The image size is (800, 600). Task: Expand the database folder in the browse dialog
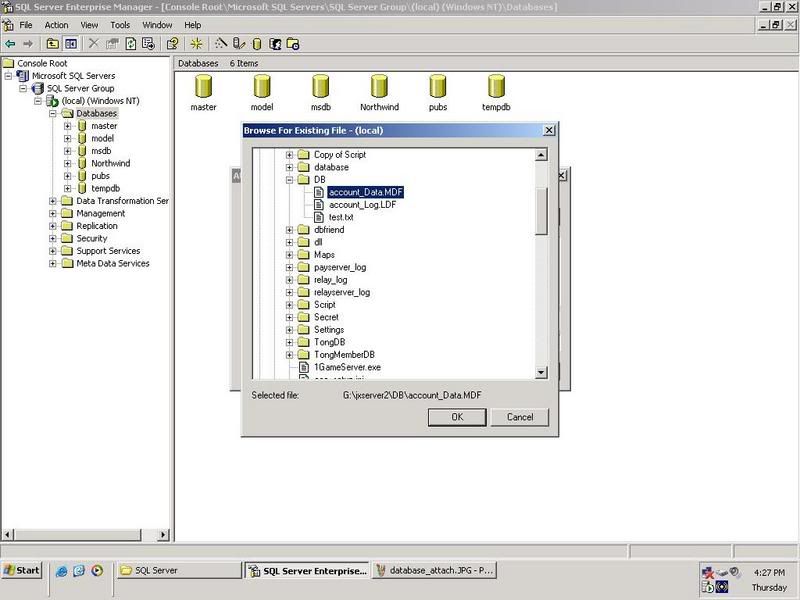(x=289, y=167)
